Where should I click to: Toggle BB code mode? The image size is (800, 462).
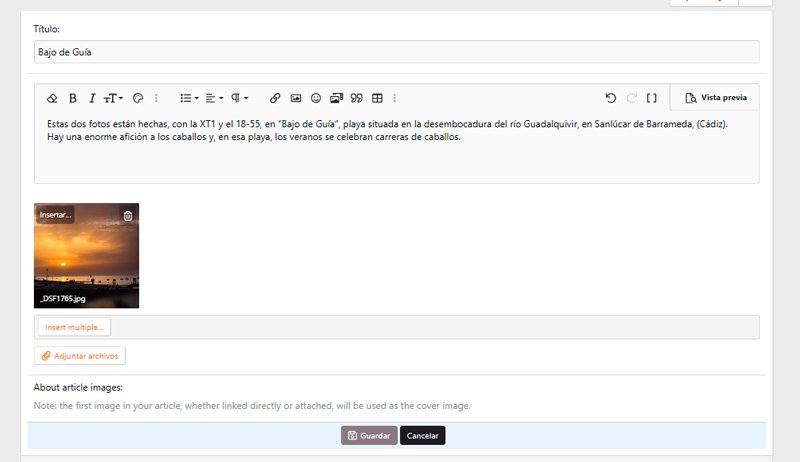coord(652,98)
